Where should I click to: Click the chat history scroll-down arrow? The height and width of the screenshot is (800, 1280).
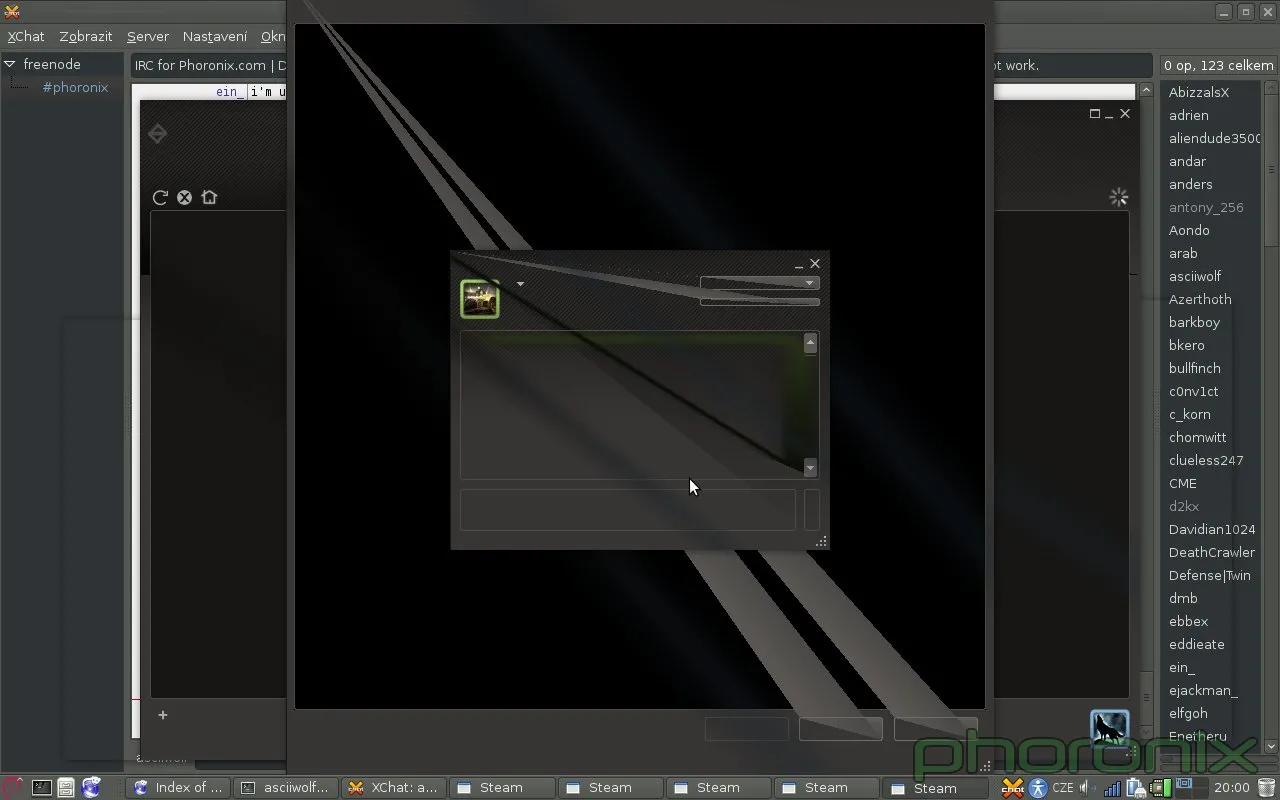pyautogui.click(x=810, y=468)
